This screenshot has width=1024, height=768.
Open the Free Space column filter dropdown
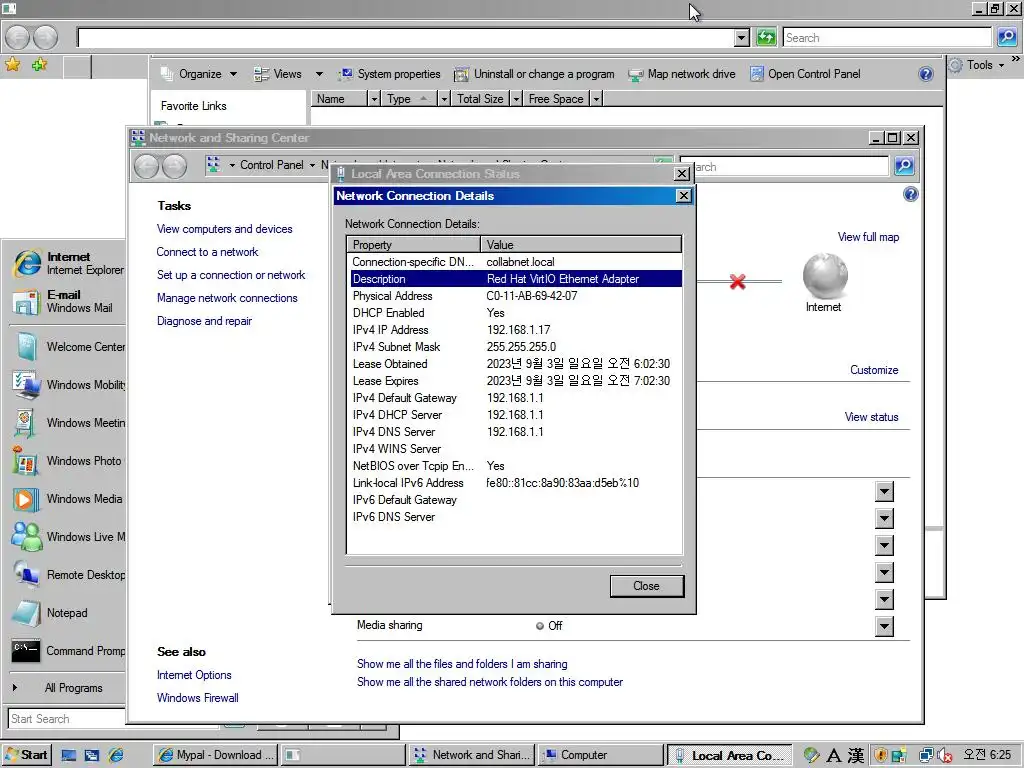click(596, 99)
